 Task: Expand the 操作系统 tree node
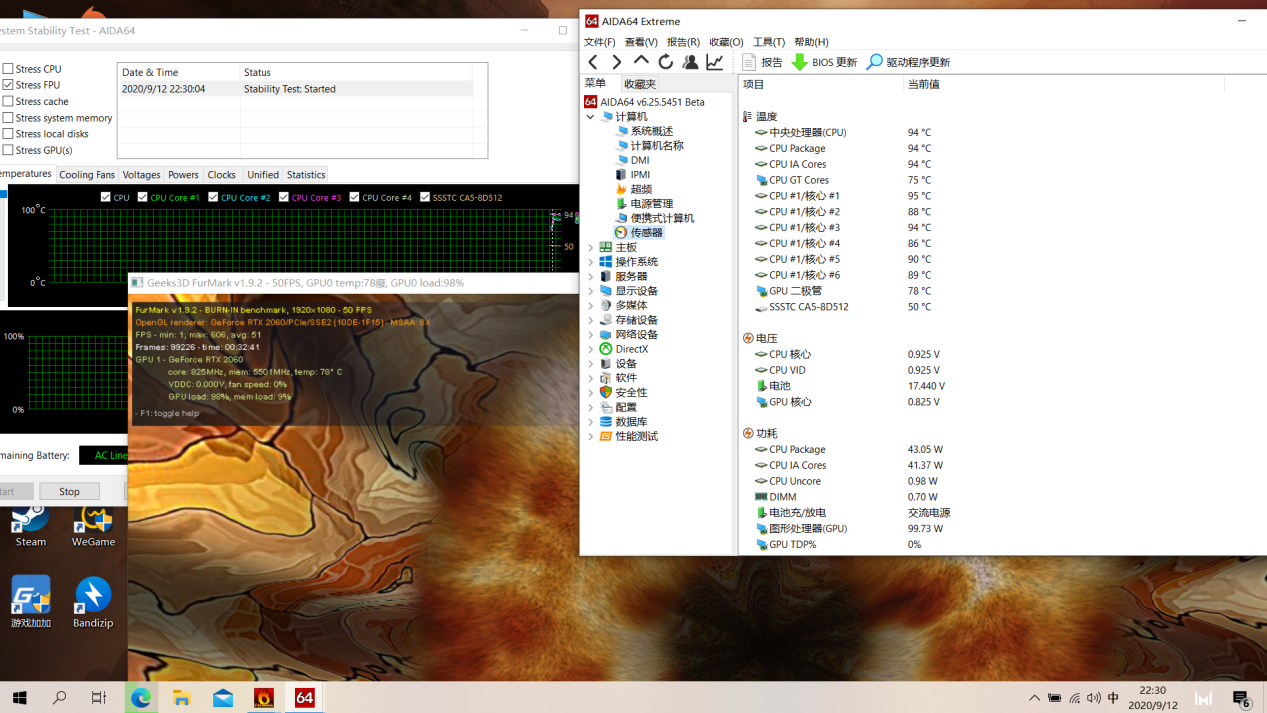click(590, 262)
